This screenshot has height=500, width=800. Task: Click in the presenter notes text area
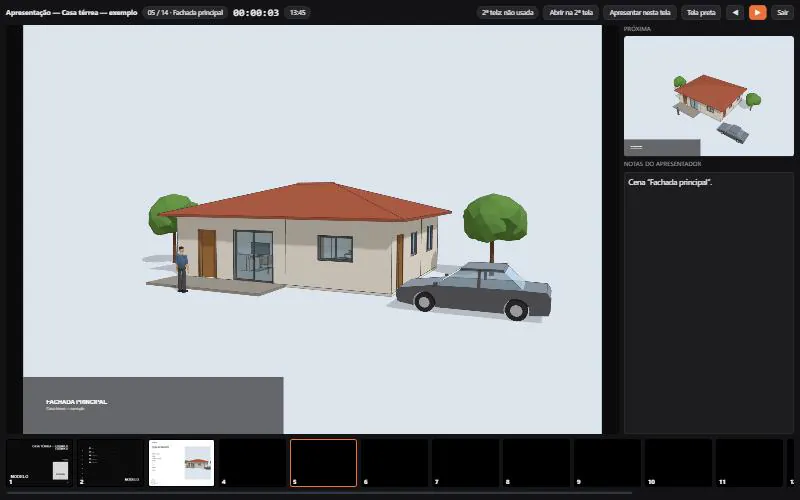[709, 303]
